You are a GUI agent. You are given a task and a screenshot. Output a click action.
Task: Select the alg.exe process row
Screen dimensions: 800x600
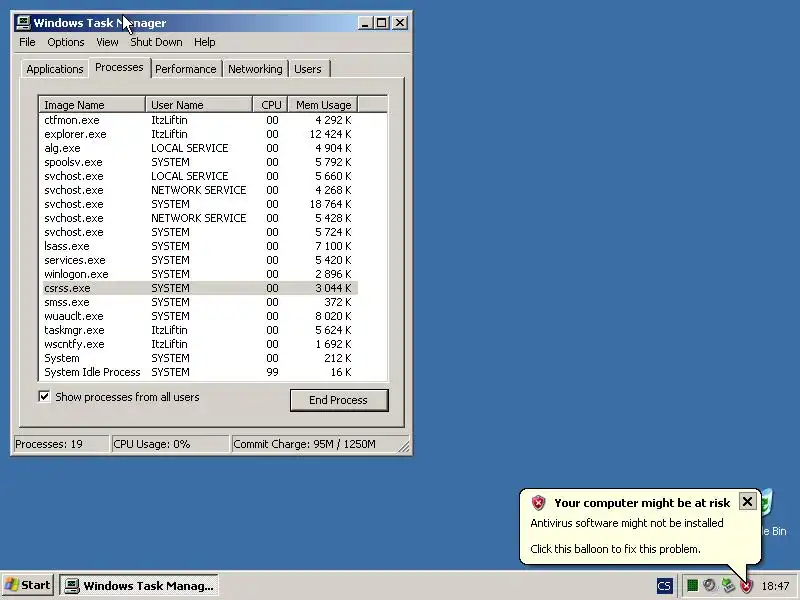click(200, 148)
